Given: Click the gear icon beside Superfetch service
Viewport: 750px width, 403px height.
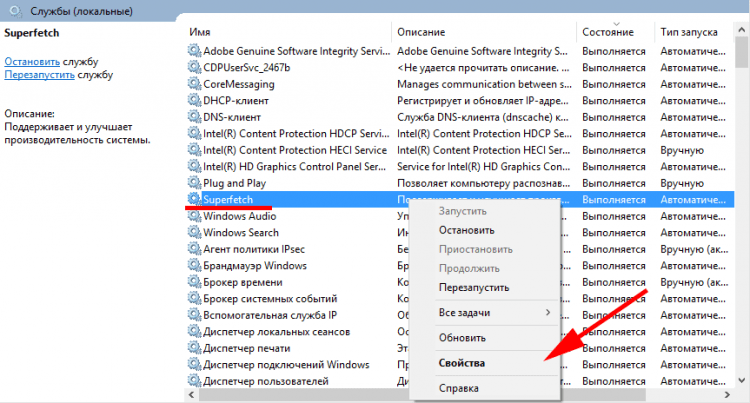Looking at the screenshot, I should coord(194,199).
